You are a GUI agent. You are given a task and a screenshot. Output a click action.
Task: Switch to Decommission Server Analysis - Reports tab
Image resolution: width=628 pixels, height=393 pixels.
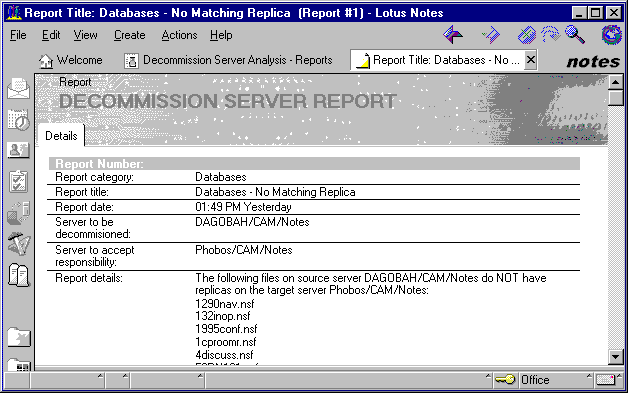coord(228,60)
